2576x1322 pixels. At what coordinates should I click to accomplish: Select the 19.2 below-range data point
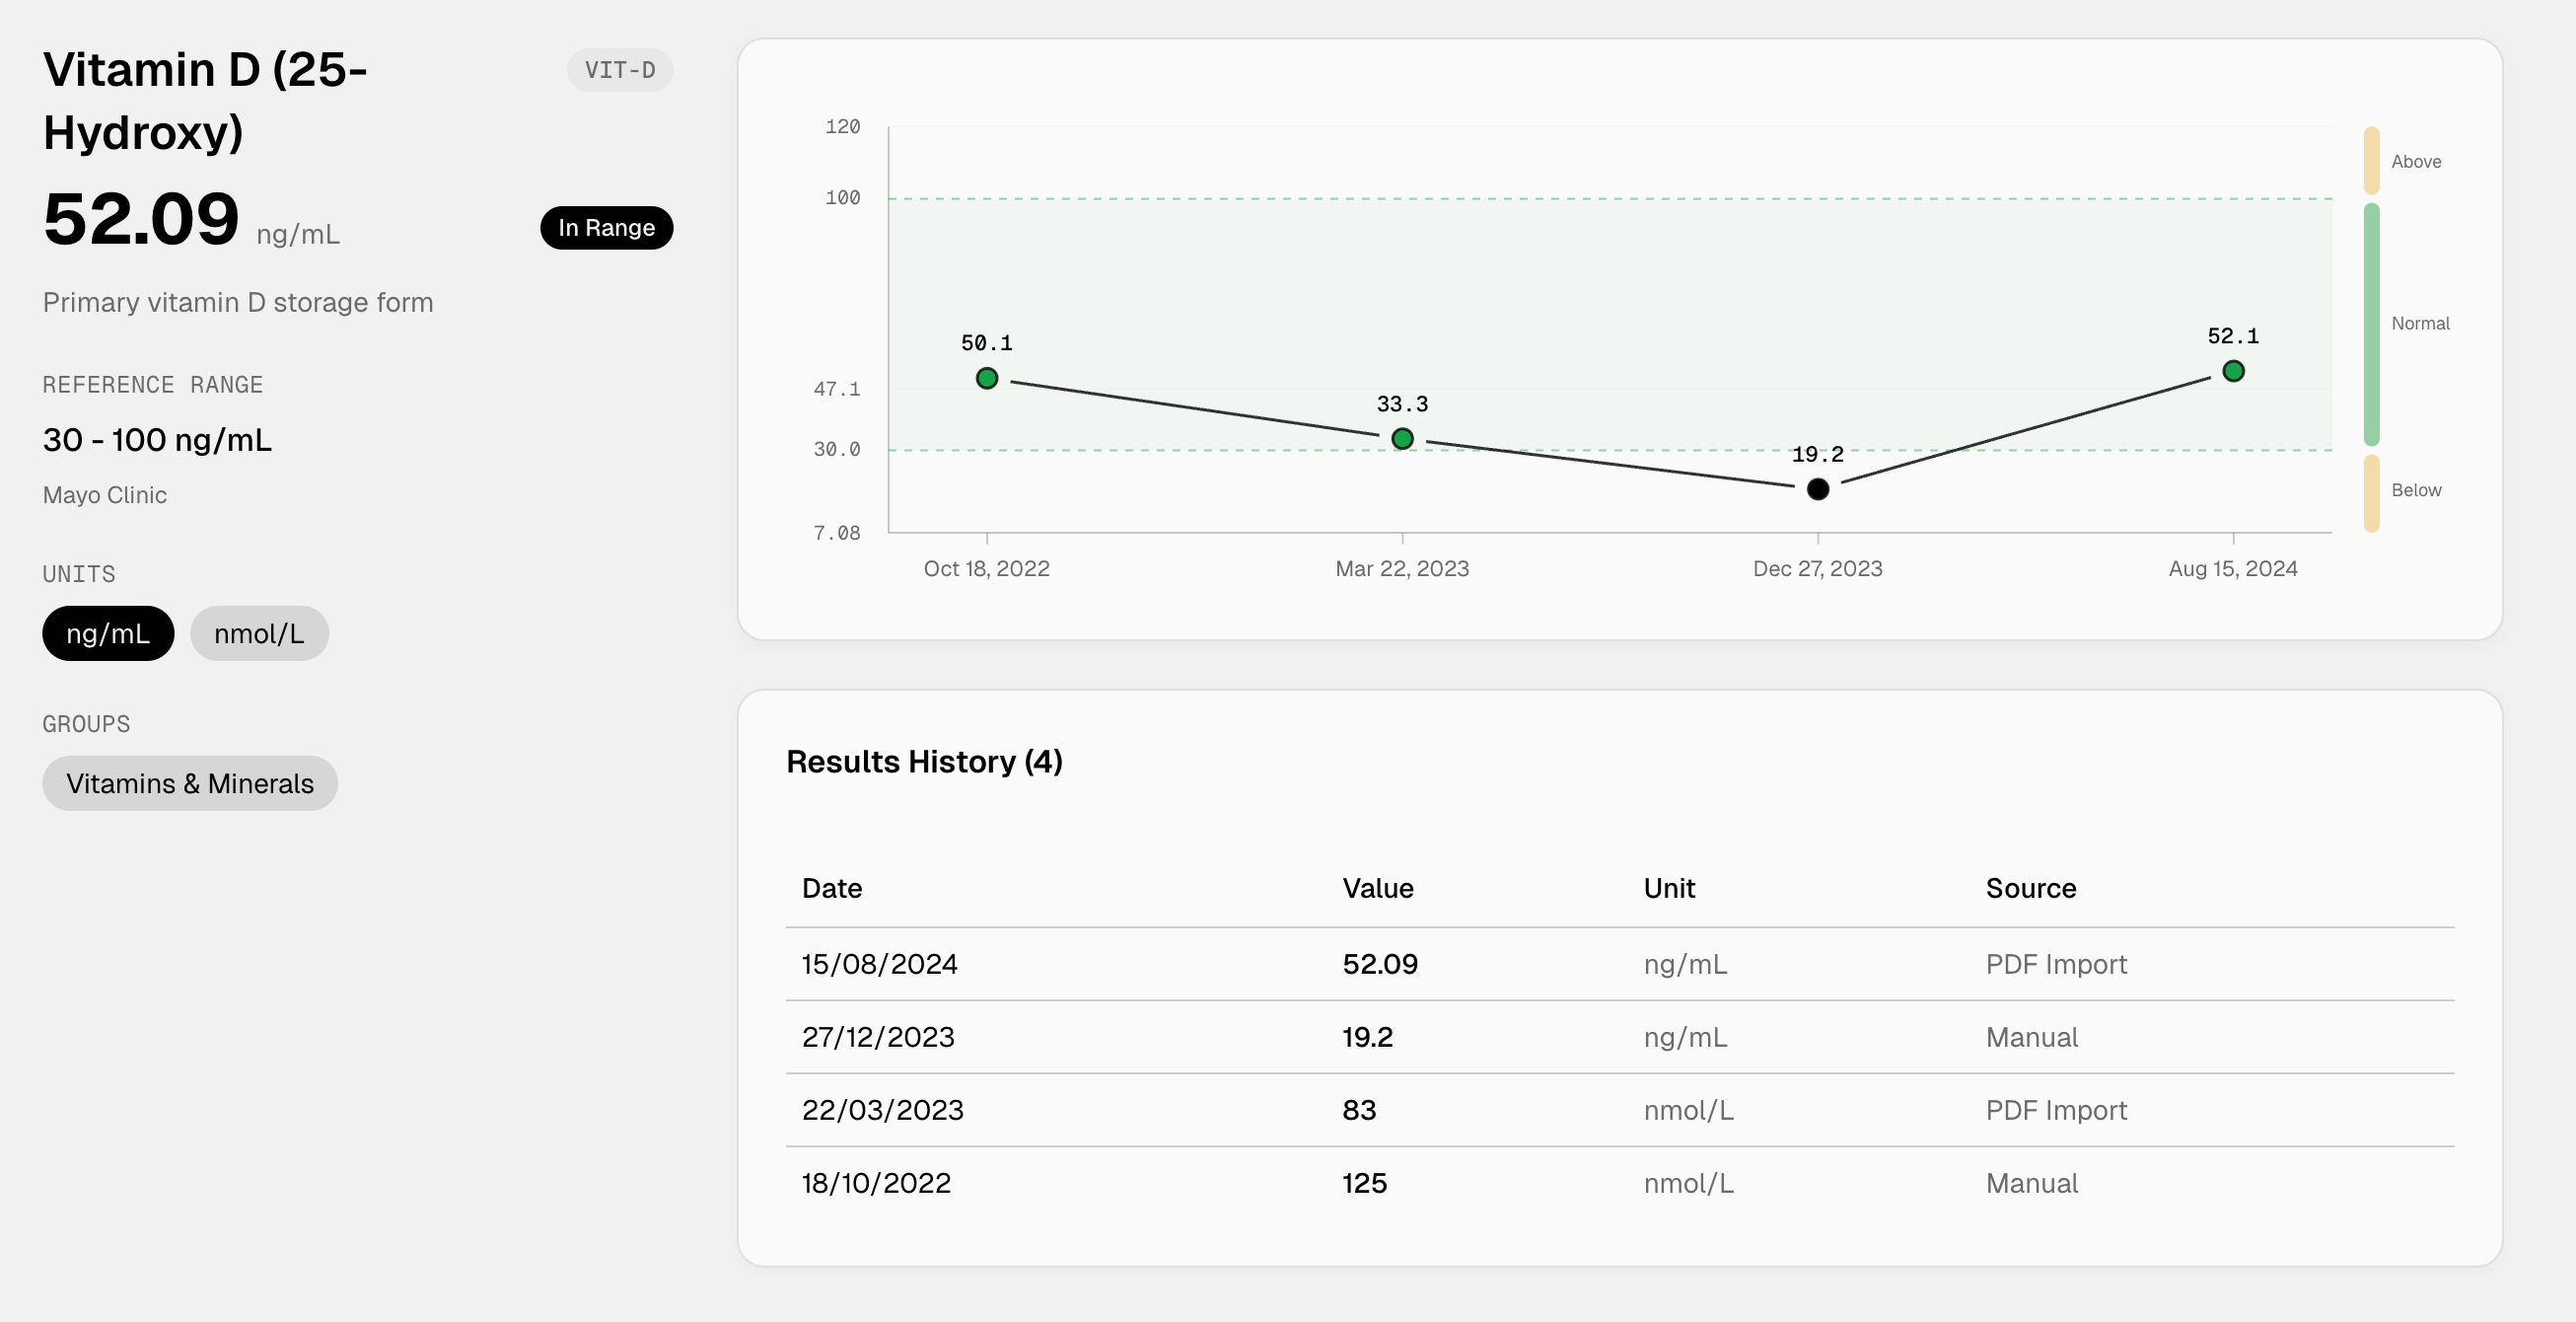coord(1817,490)
